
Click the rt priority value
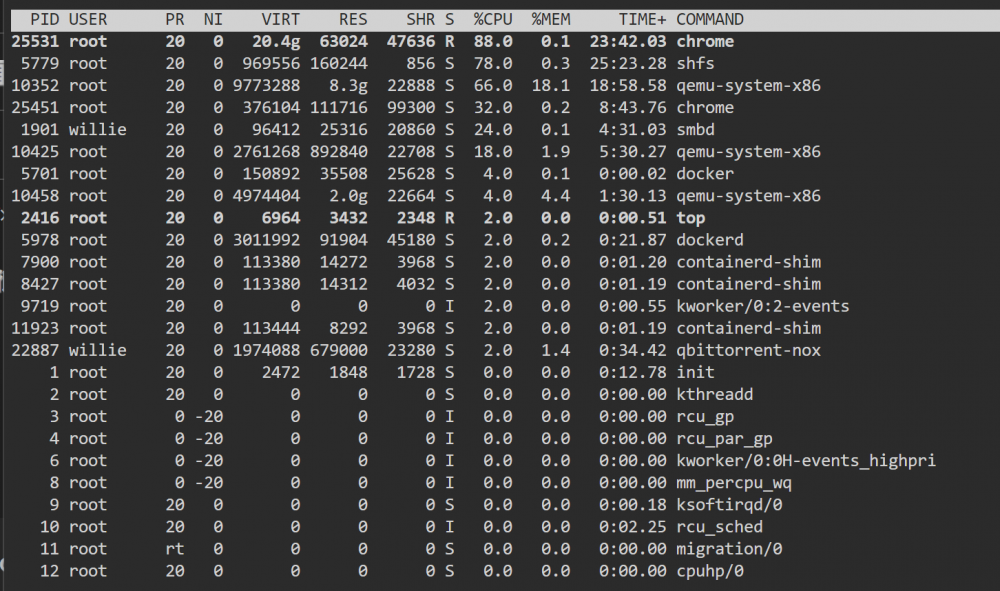tap(175, 549)
